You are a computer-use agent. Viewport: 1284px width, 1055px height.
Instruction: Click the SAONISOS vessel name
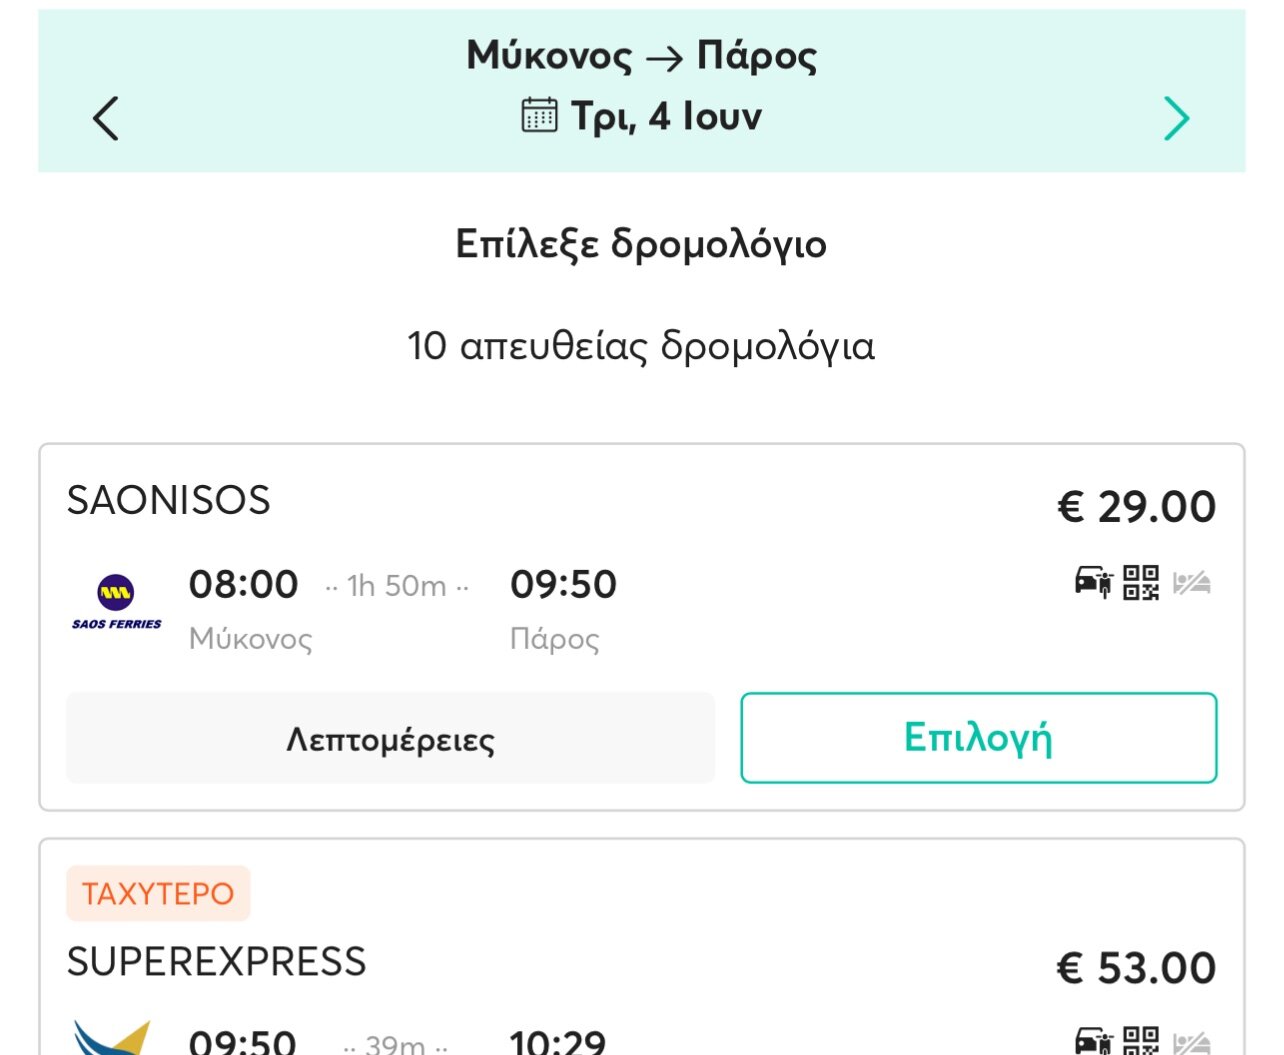(x=169, y=500)
